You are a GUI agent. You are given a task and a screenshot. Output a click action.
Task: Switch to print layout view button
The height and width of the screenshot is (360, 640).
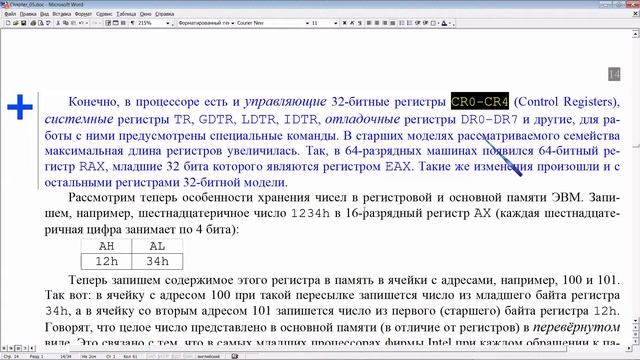18,348
